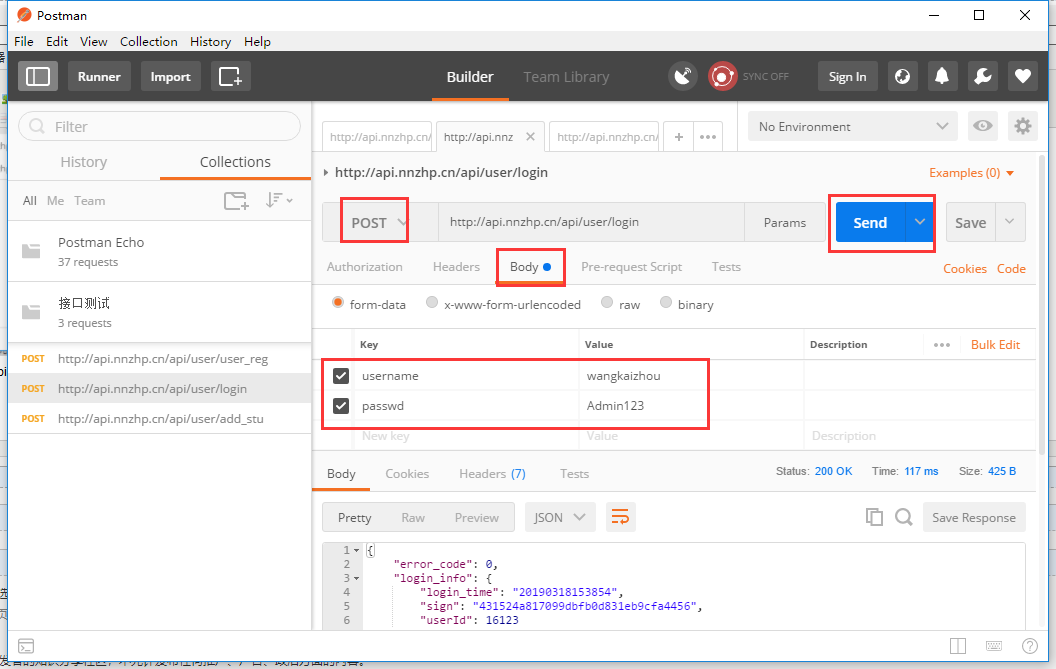Collapse login_info object at line 3
The image size is (1056, 669).
tap(357, 579)
